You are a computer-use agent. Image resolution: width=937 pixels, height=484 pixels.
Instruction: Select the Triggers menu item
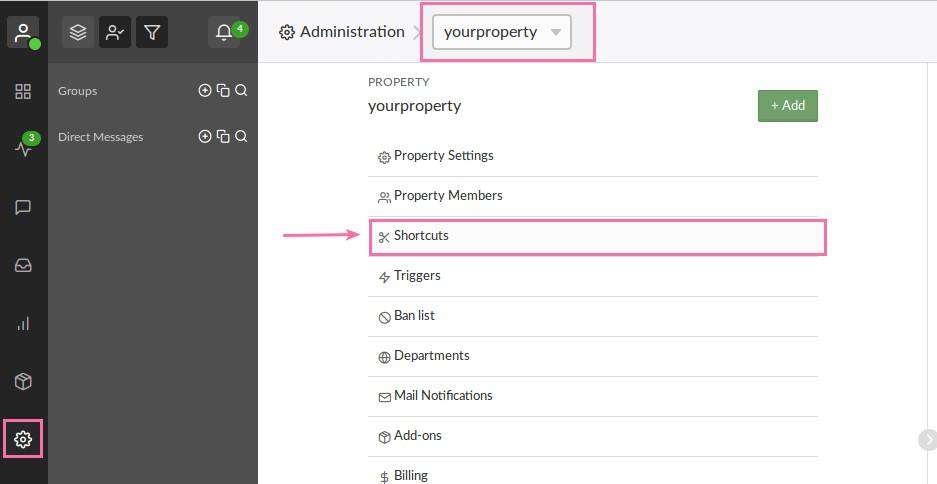(417, 276)
